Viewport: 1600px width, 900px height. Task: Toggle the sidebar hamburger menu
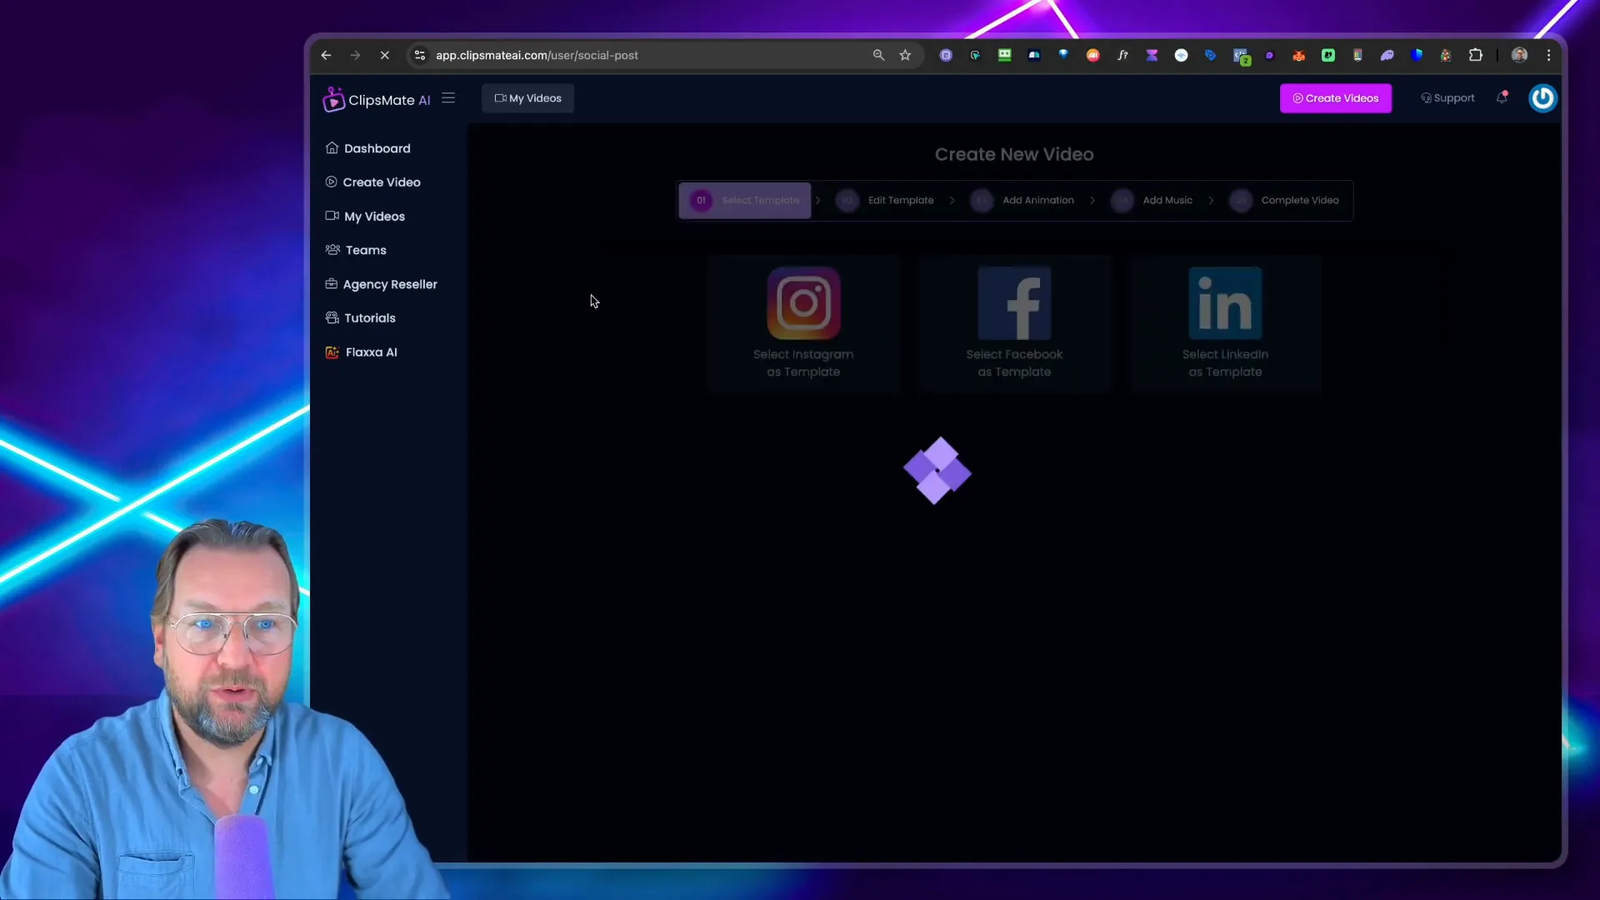tap(448, 98)
